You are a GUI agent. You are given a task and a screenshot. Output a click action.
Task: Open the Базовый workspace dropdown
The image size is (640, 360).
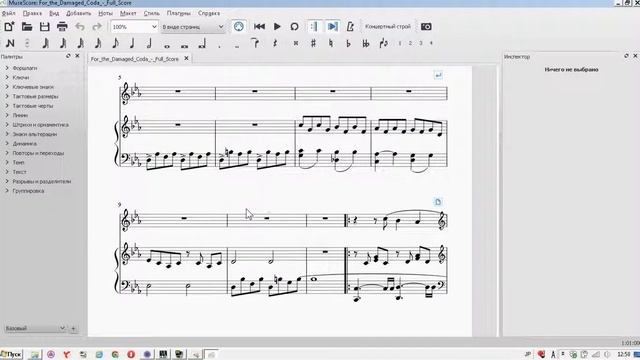tap(35, 328)
